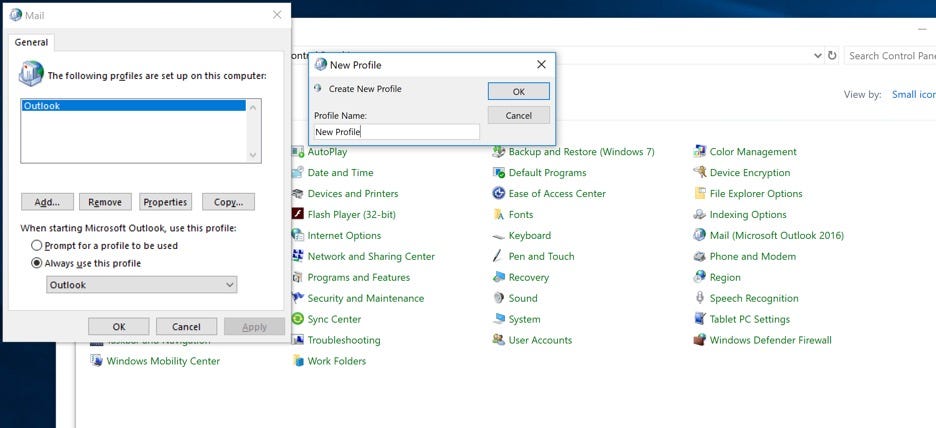
Task: Change View by Small icons option
Action: point(913,94)
